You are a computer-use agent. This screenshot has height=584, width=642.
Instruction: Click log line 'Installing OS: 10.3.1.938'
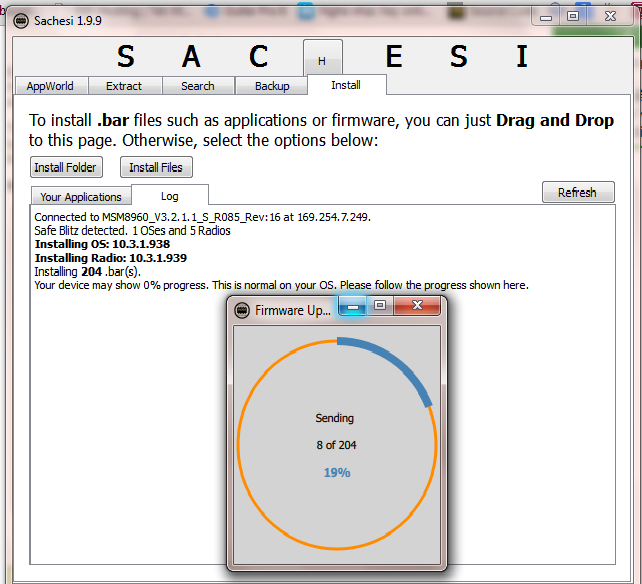(102, 244)
